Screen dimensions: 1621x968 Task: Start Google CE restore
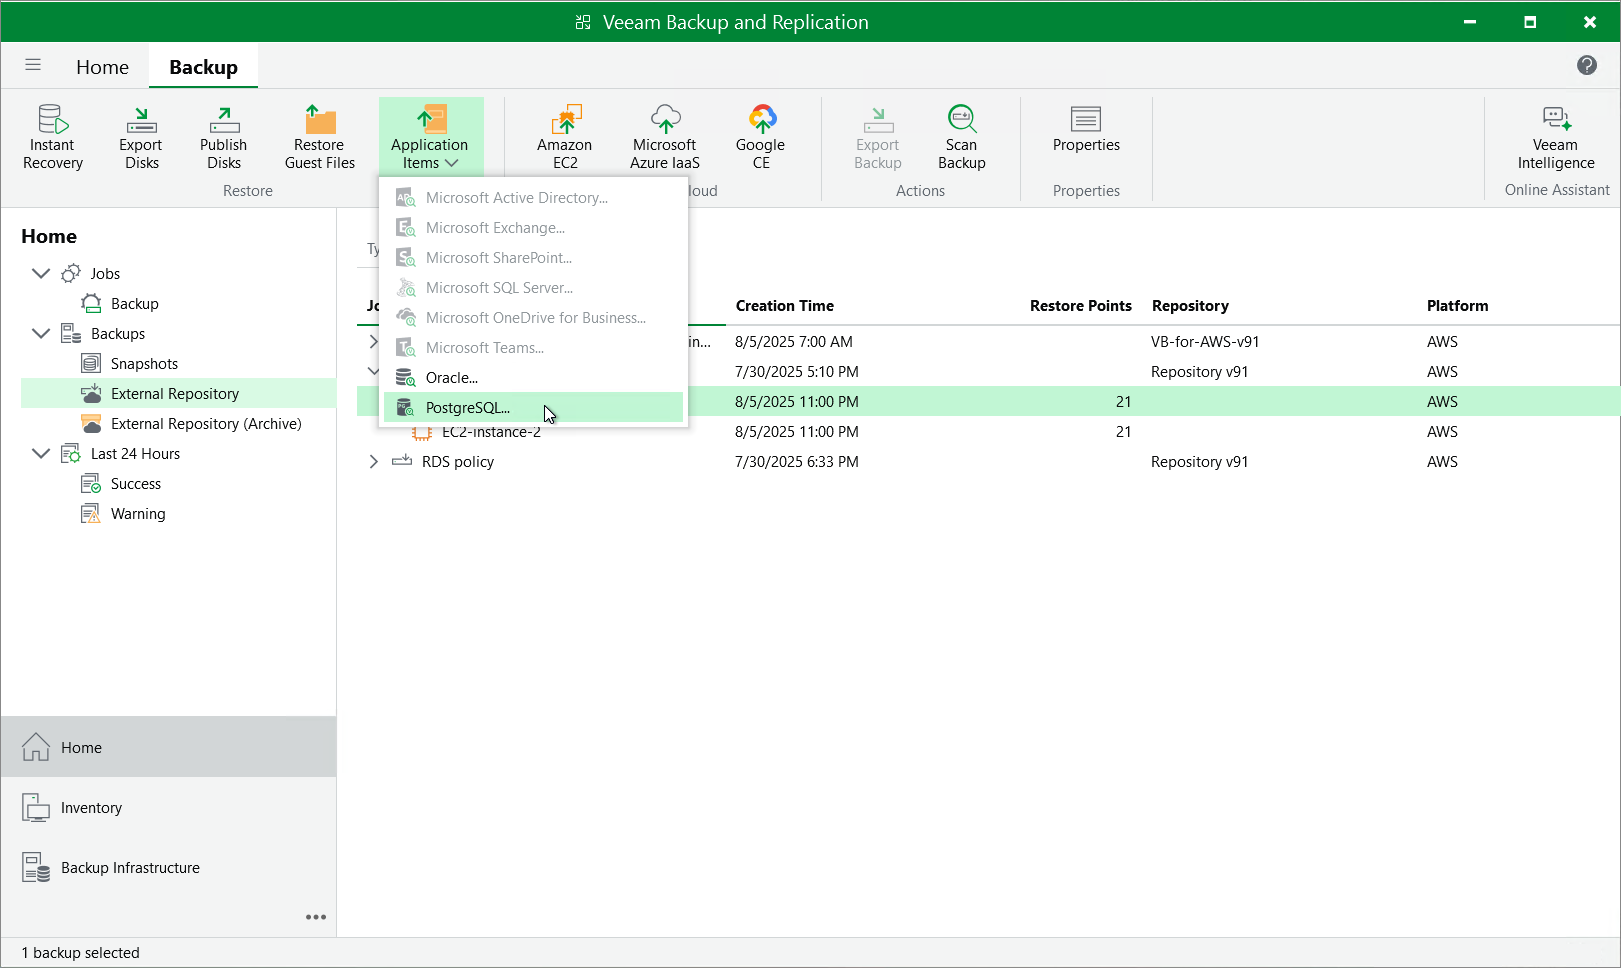[761, 137]
